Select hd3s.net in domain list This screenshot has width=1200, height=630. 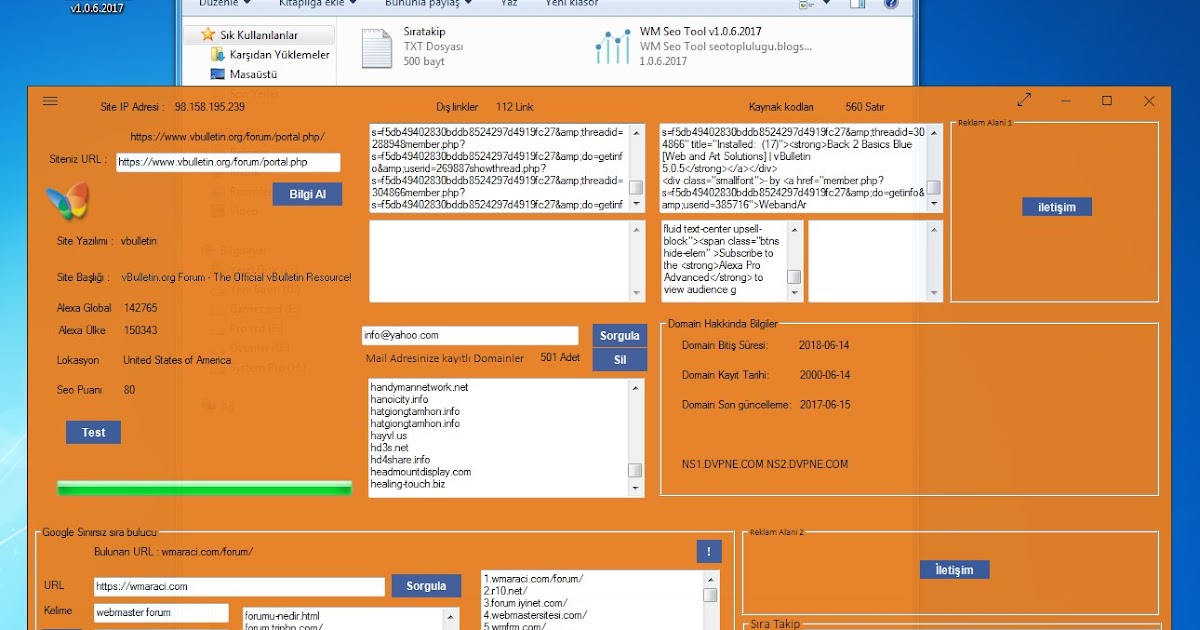(x=388, y=448)
